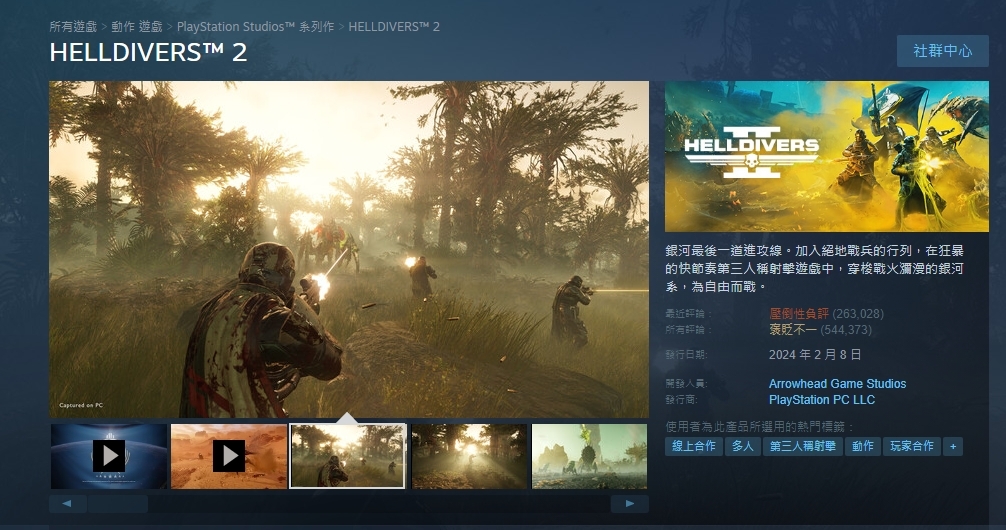Click the right arrow of thumbnail strip
This screenshot has height=530, width=1006.
pos(630,504)
